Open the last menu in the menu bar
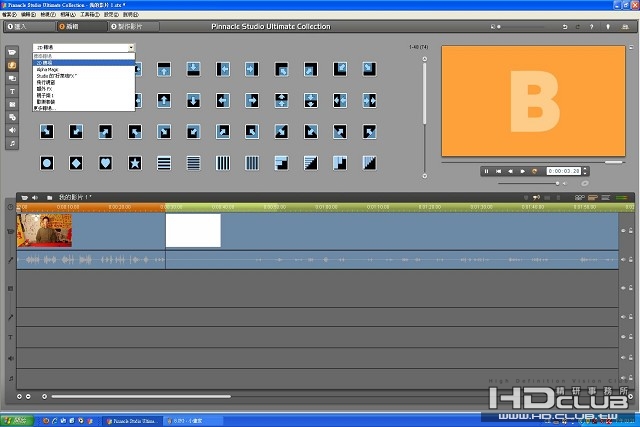Viewport: 640px width, 427px height. pos(131,15)
